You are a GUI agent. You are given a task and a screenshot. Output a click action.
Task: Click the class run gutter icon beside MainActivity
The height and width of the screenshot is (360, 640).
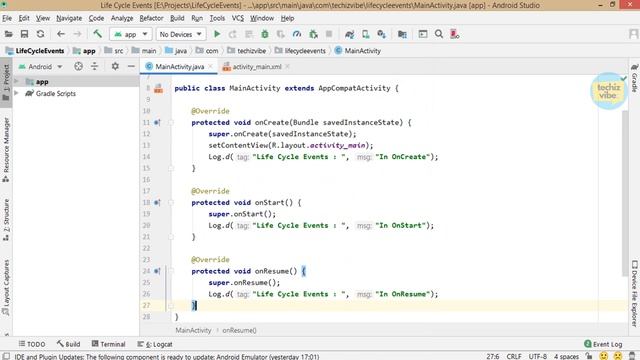click(158, 88)
